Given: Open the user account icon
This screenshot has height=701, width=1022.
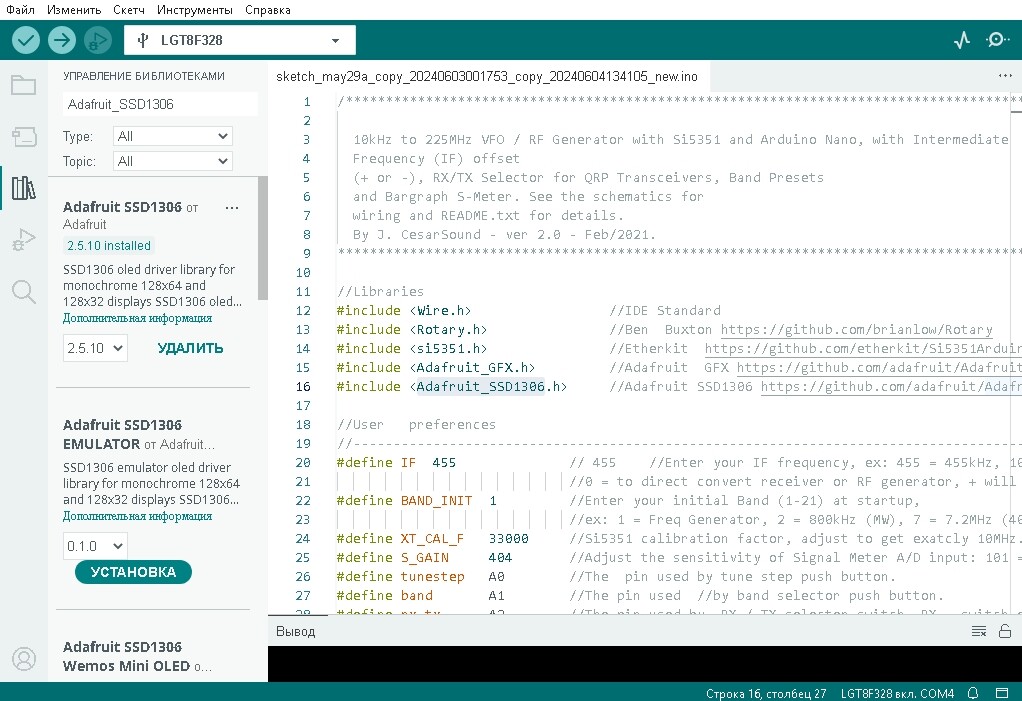Looking at the screenshot, I should tap(24, 659).
